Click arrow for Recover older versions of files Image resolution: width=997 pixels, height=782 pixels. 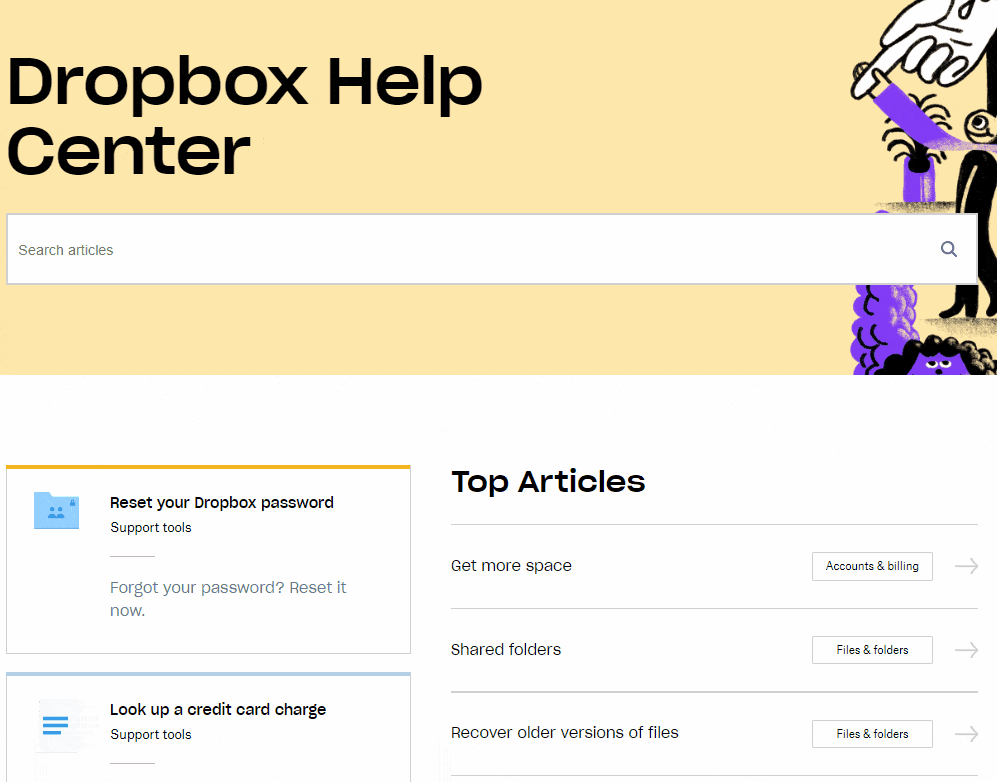point(965,734)
